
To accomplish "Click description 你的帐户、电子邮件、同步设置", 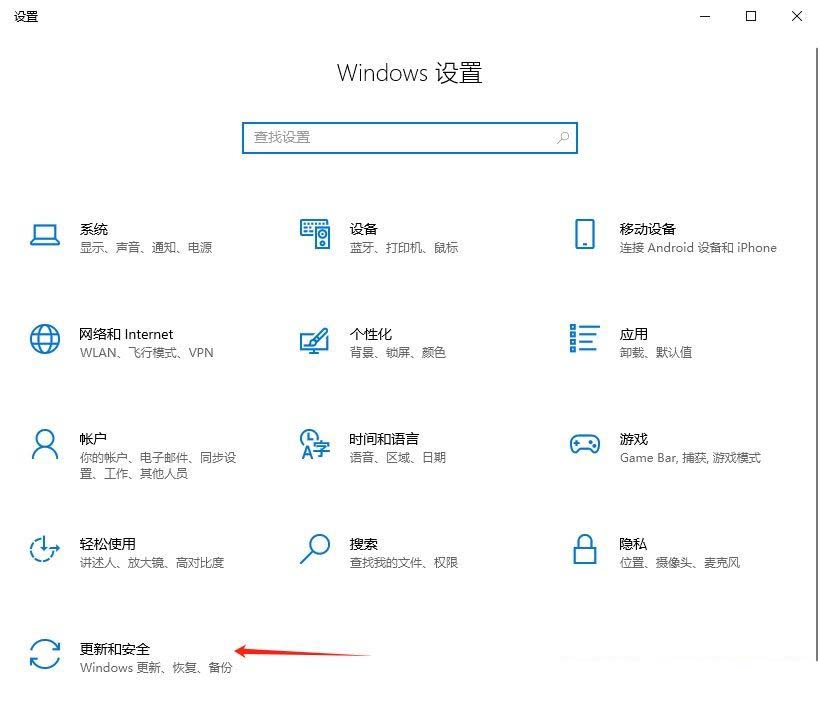I will pyautogui.click(x=158, y=465).
